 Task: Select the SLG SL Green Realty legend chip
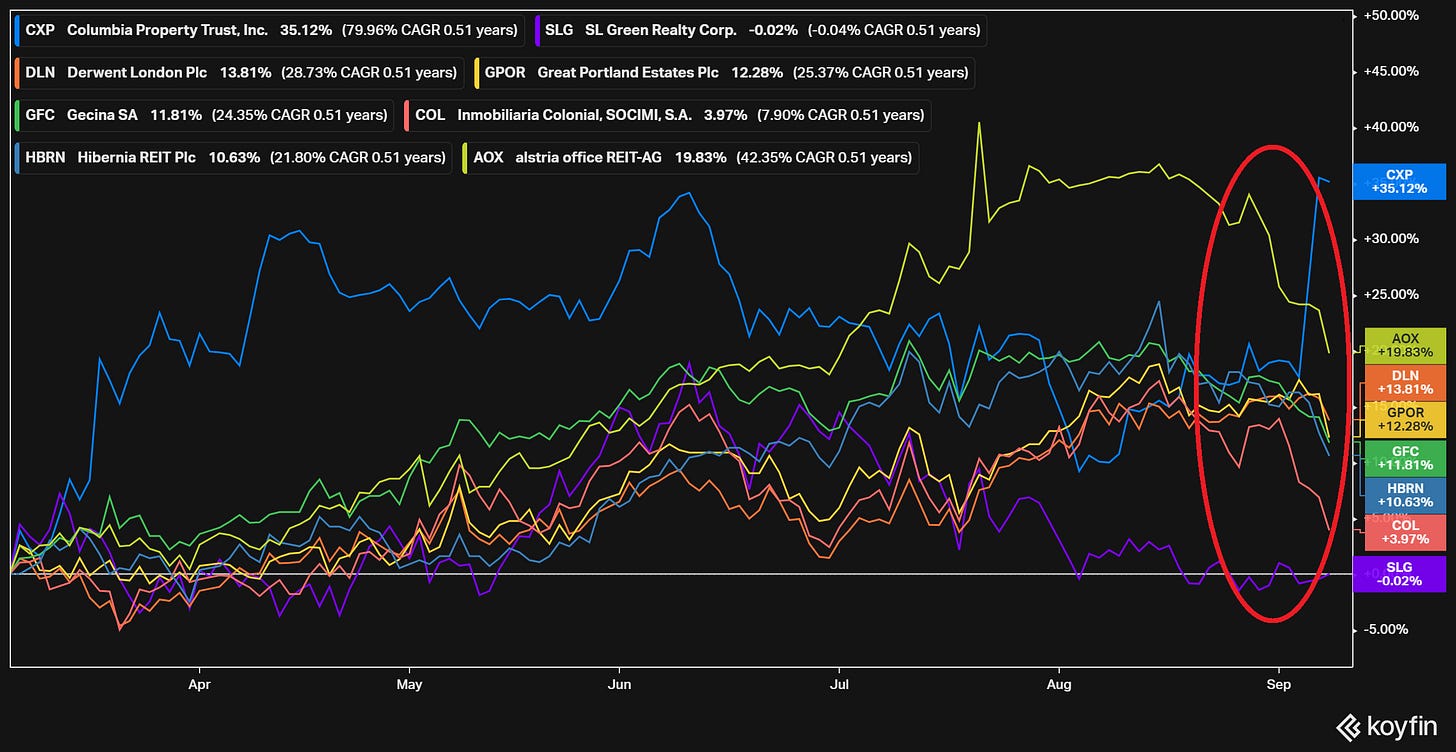click(x=760, y=30)
